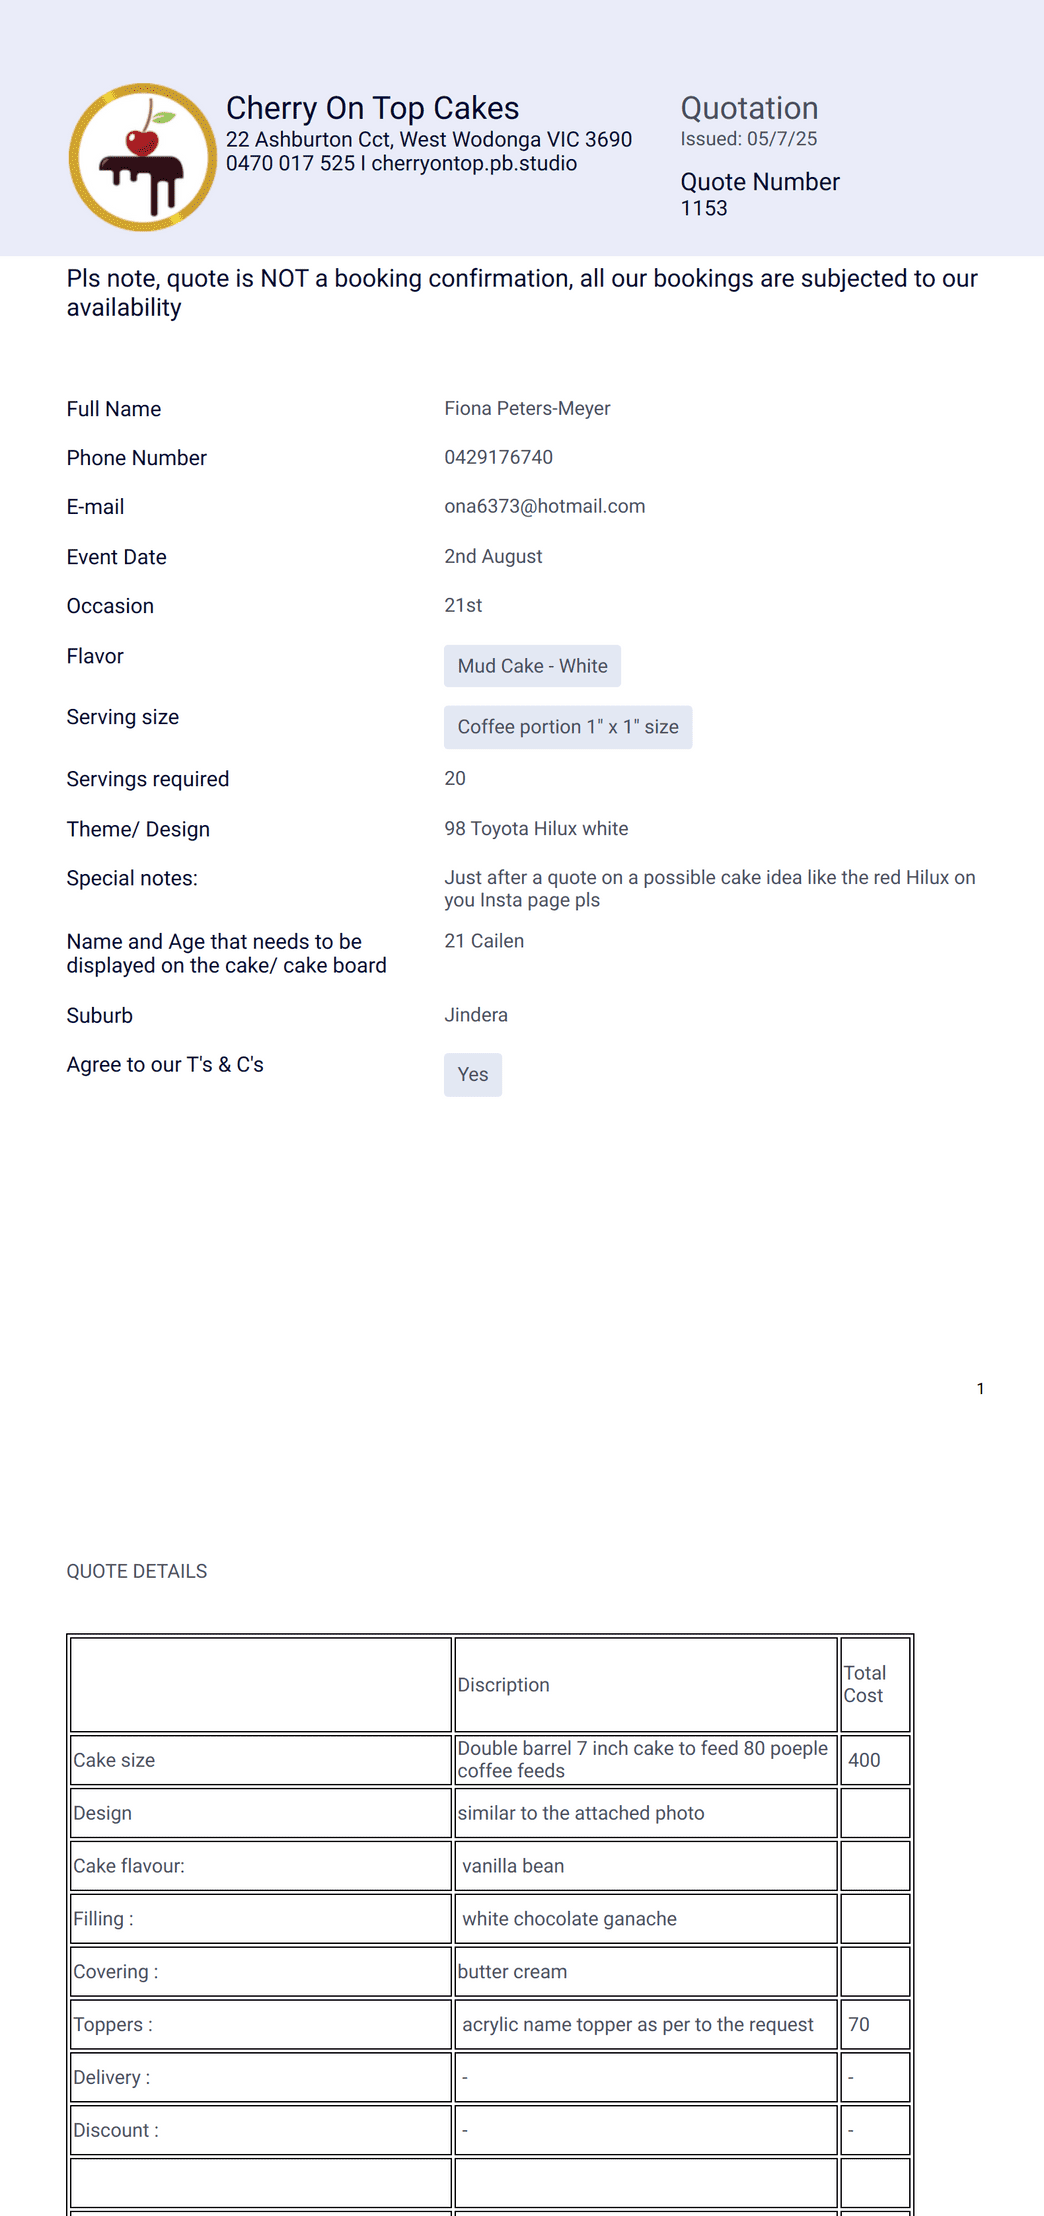
Task: Click the white chocolate ganache filling cell
Action: (x=646, y=1919)
